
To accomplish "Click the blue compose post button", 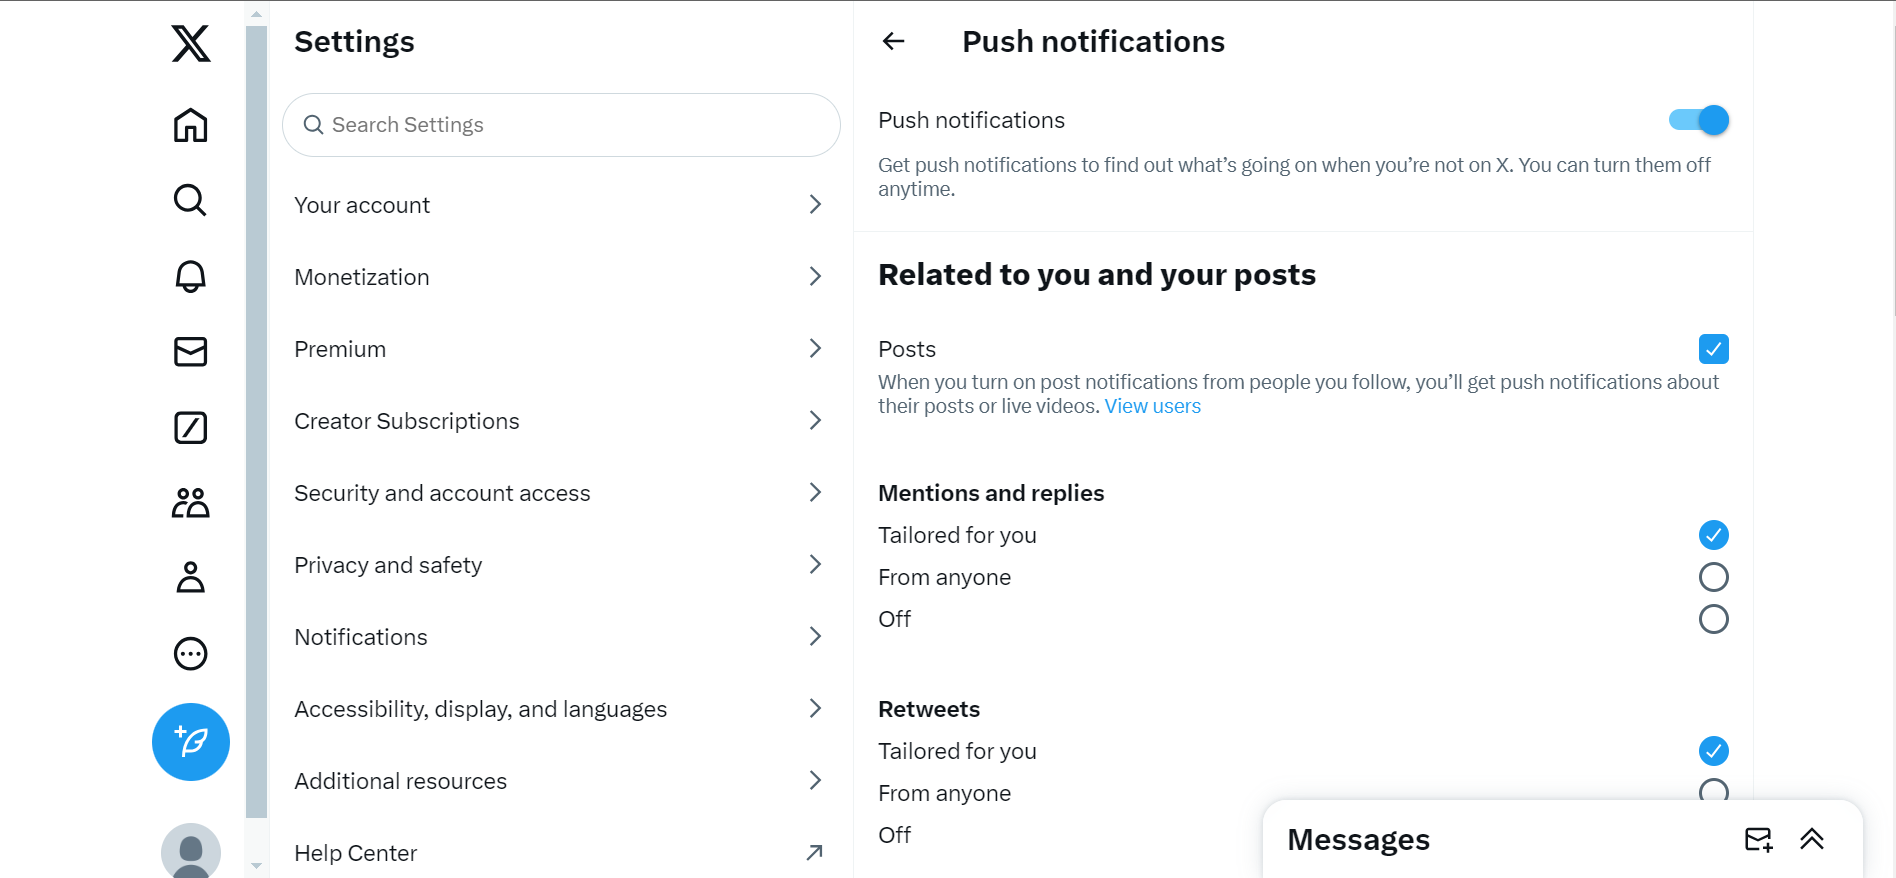I will click(x=190, y=742).
